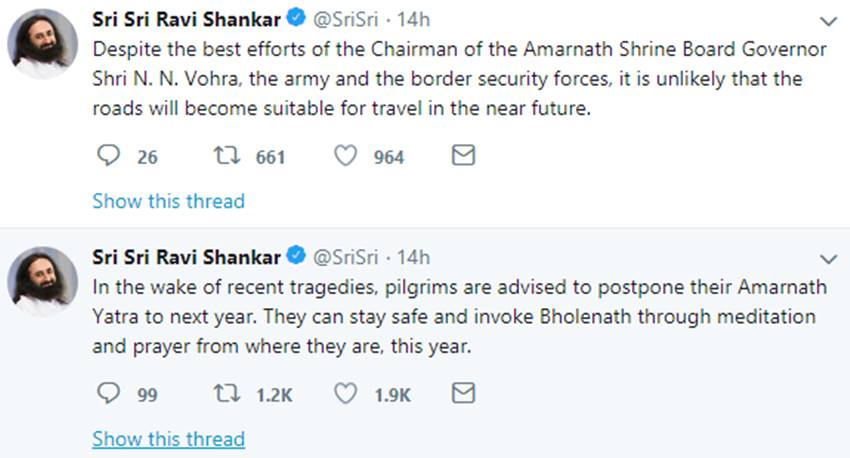
Task: Open Sri Sri Ravi Shankar name in second tweet
Action: click(x=186, y=257)
